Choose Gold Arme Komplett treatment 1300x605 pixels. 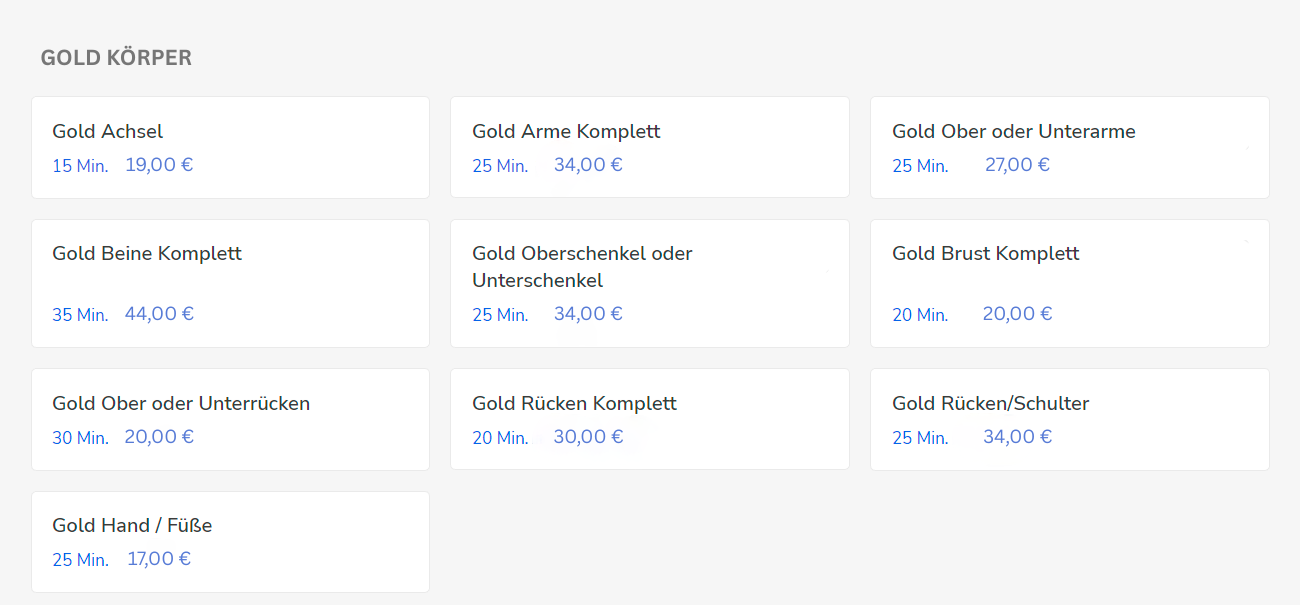pos(650,147)
